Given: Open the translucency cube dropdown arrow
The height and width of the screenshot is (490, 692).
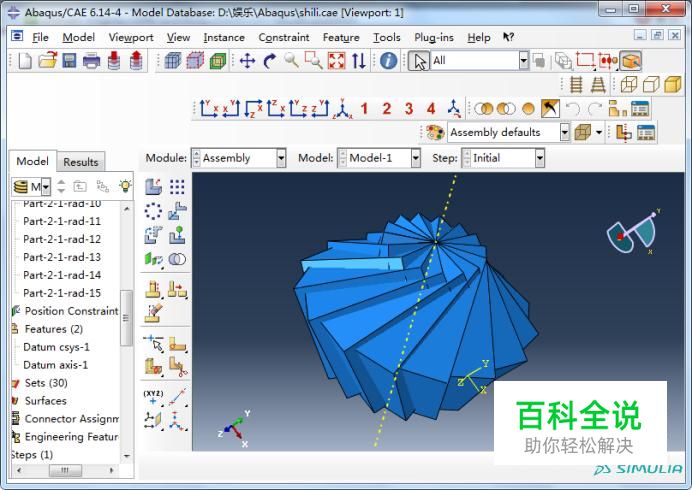Looking at the screenshot, I should (599, 132).
